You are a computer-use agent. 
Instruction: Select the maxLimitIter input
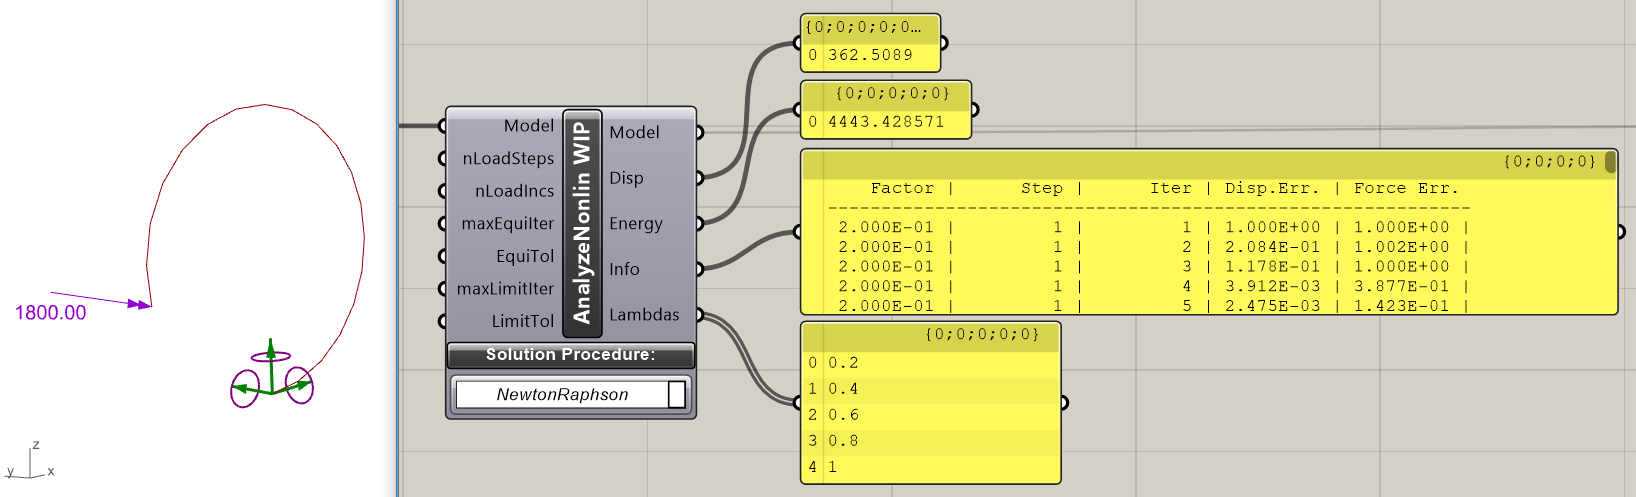tap(505, 289)
